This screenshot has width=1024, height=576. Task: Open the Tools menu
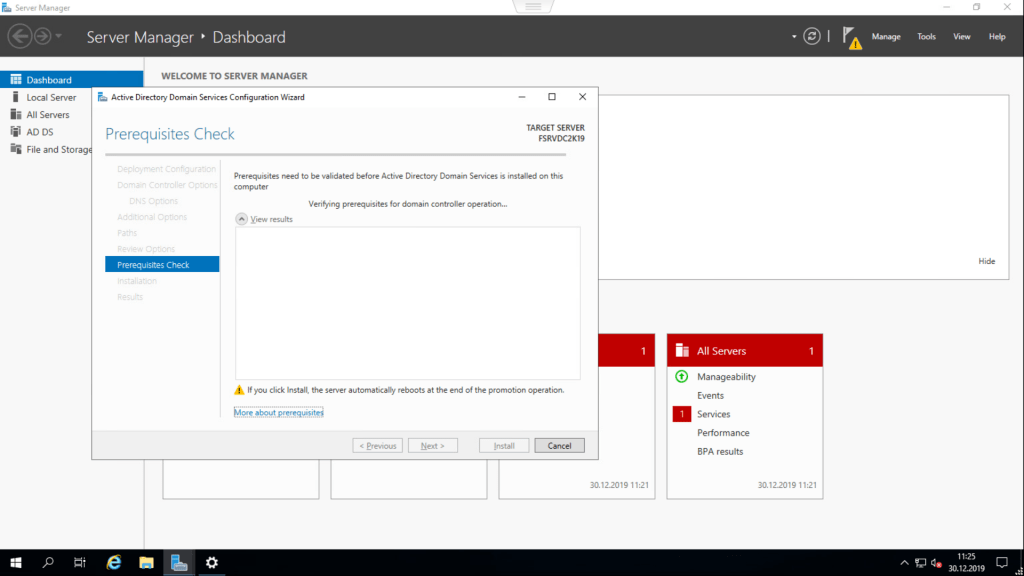[x=926, y=37]
